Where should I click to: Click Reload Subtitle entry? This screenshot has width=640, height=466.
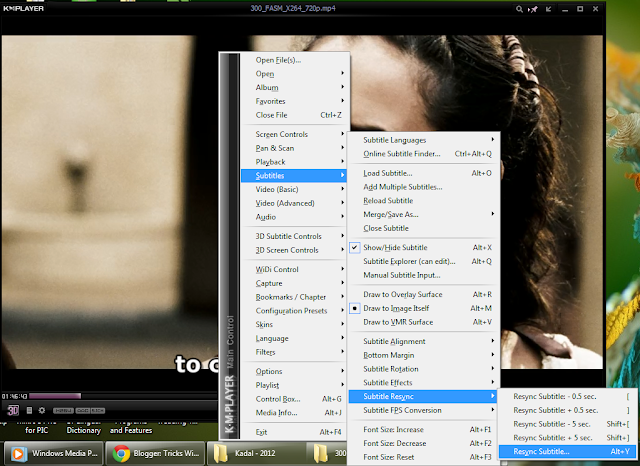click(423, 201)
